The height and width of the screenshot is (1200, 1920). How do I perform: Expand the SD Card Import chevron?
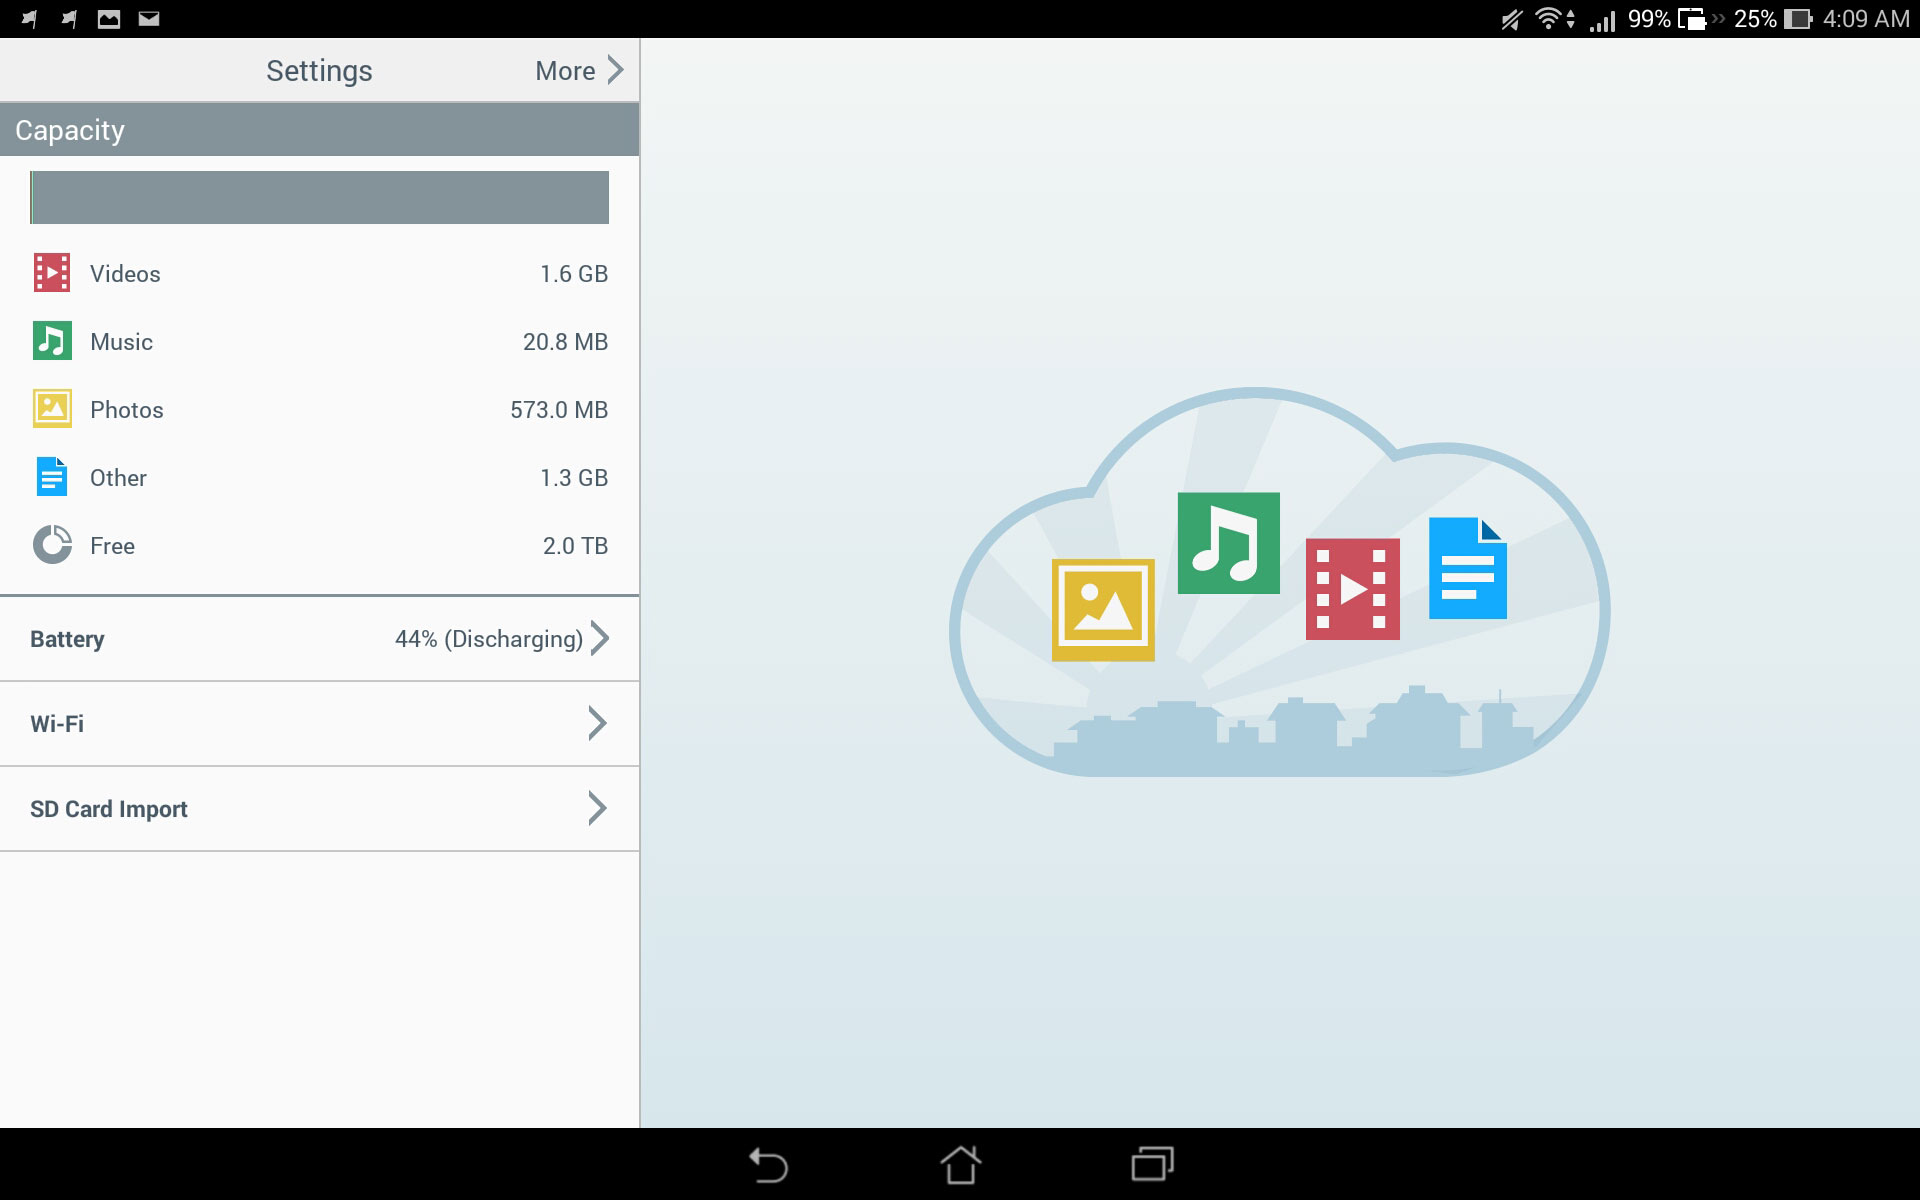pos(597,808)
